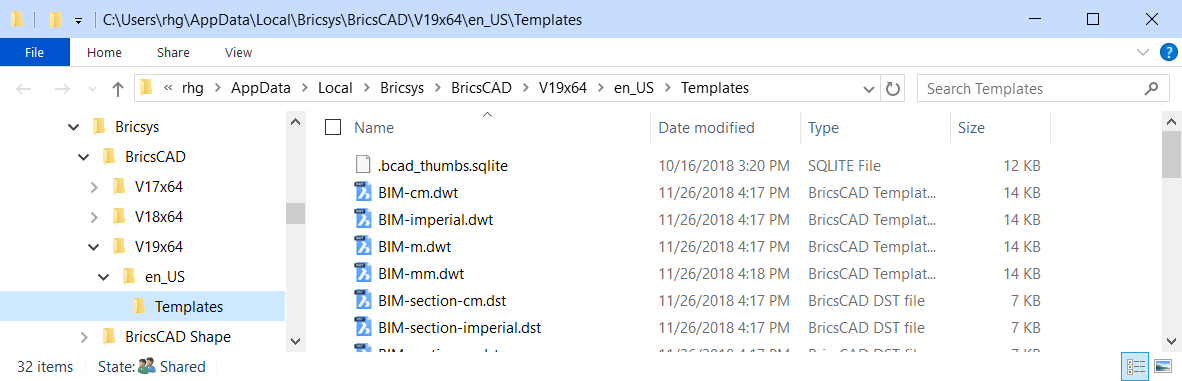Expand the V17x64 folder tree node
Screen dimensions: 1182x381
(x=93, y=186)
